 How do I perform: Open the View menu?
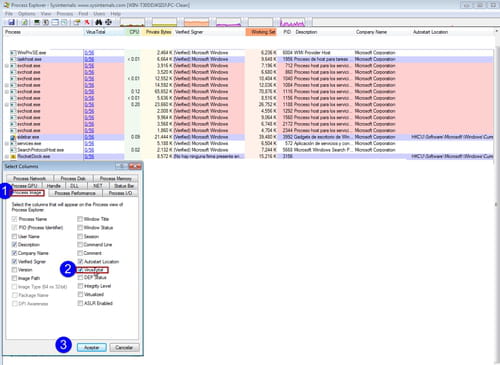pos(46,14)
